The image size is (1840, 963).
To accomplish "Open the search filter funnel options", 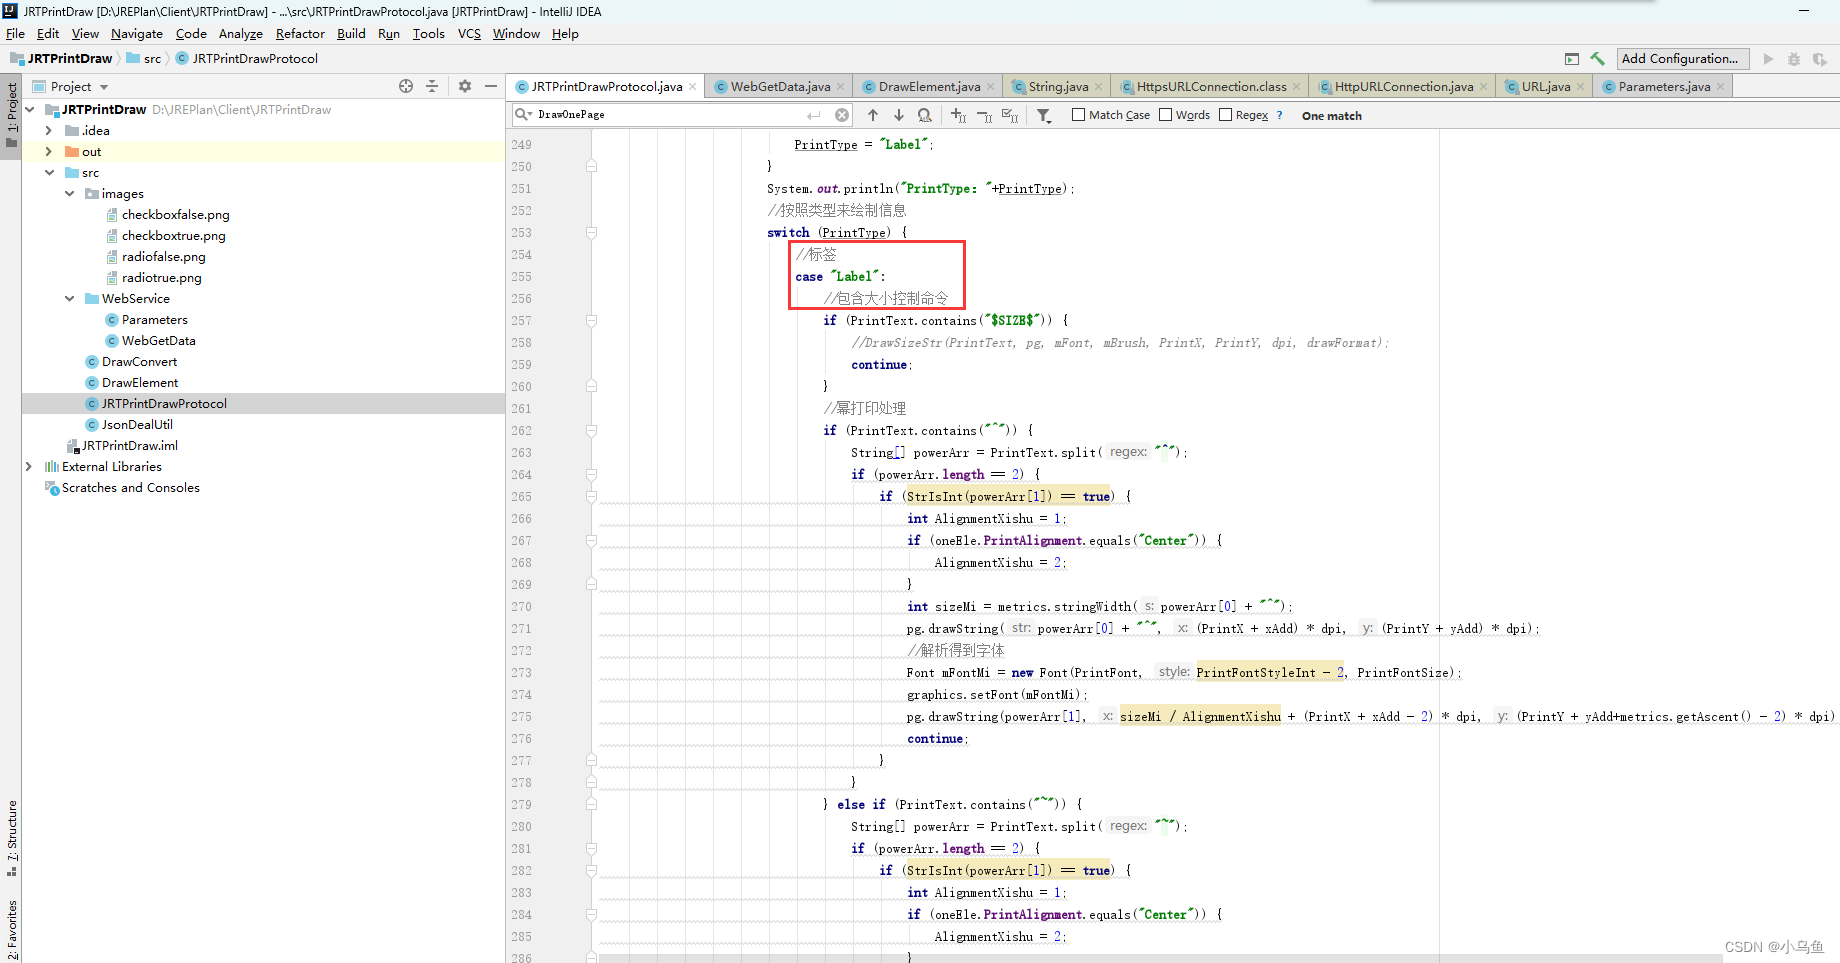I will pyautogui.click(x=1044, y=115).
